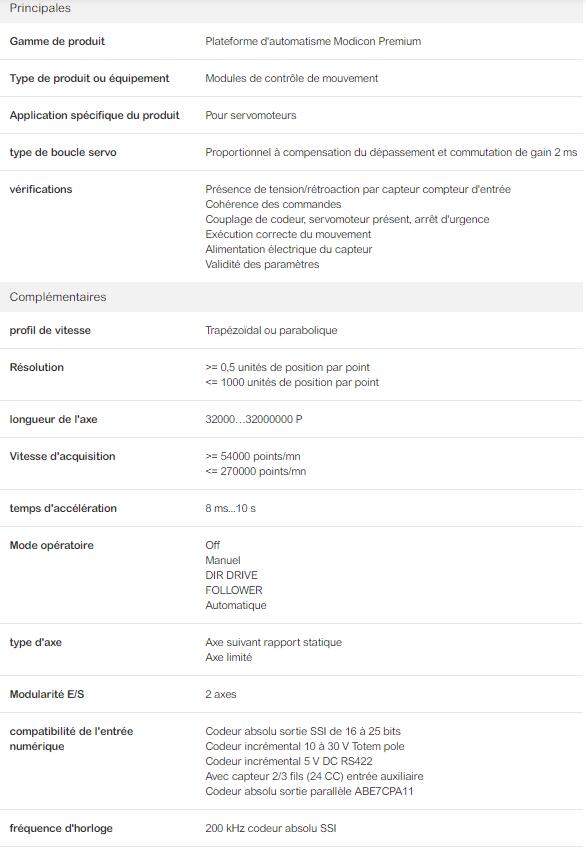The width and height of the screenshot is (586, 852).
Task: Select the Gamme de produit label
Action: click(x=57, y=41)
